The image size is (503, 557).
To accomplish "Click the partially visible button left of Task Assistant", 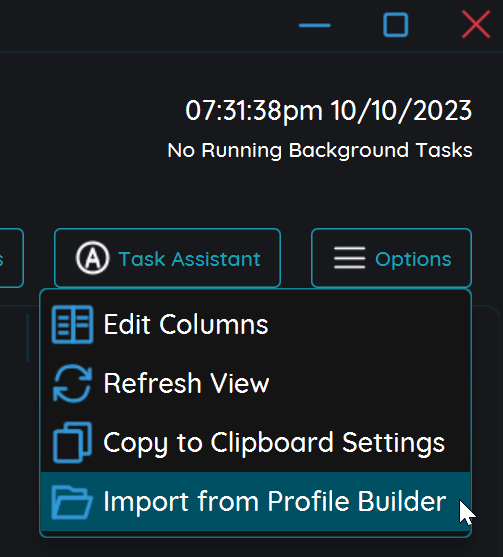I will [11, 258].
